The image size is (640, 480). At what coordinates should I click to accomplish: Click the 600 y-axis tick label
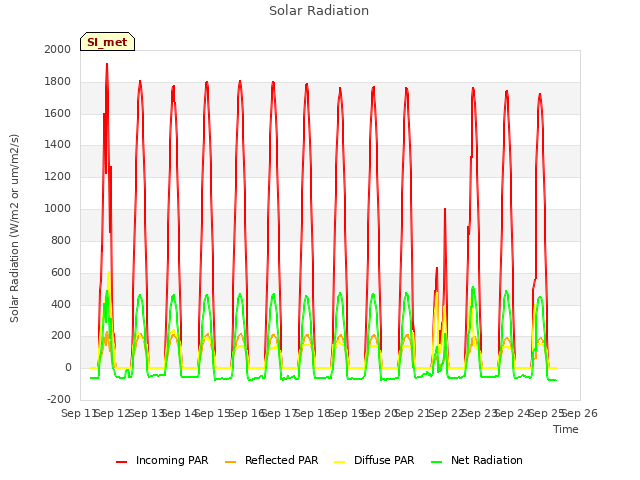tap(61, 272)
